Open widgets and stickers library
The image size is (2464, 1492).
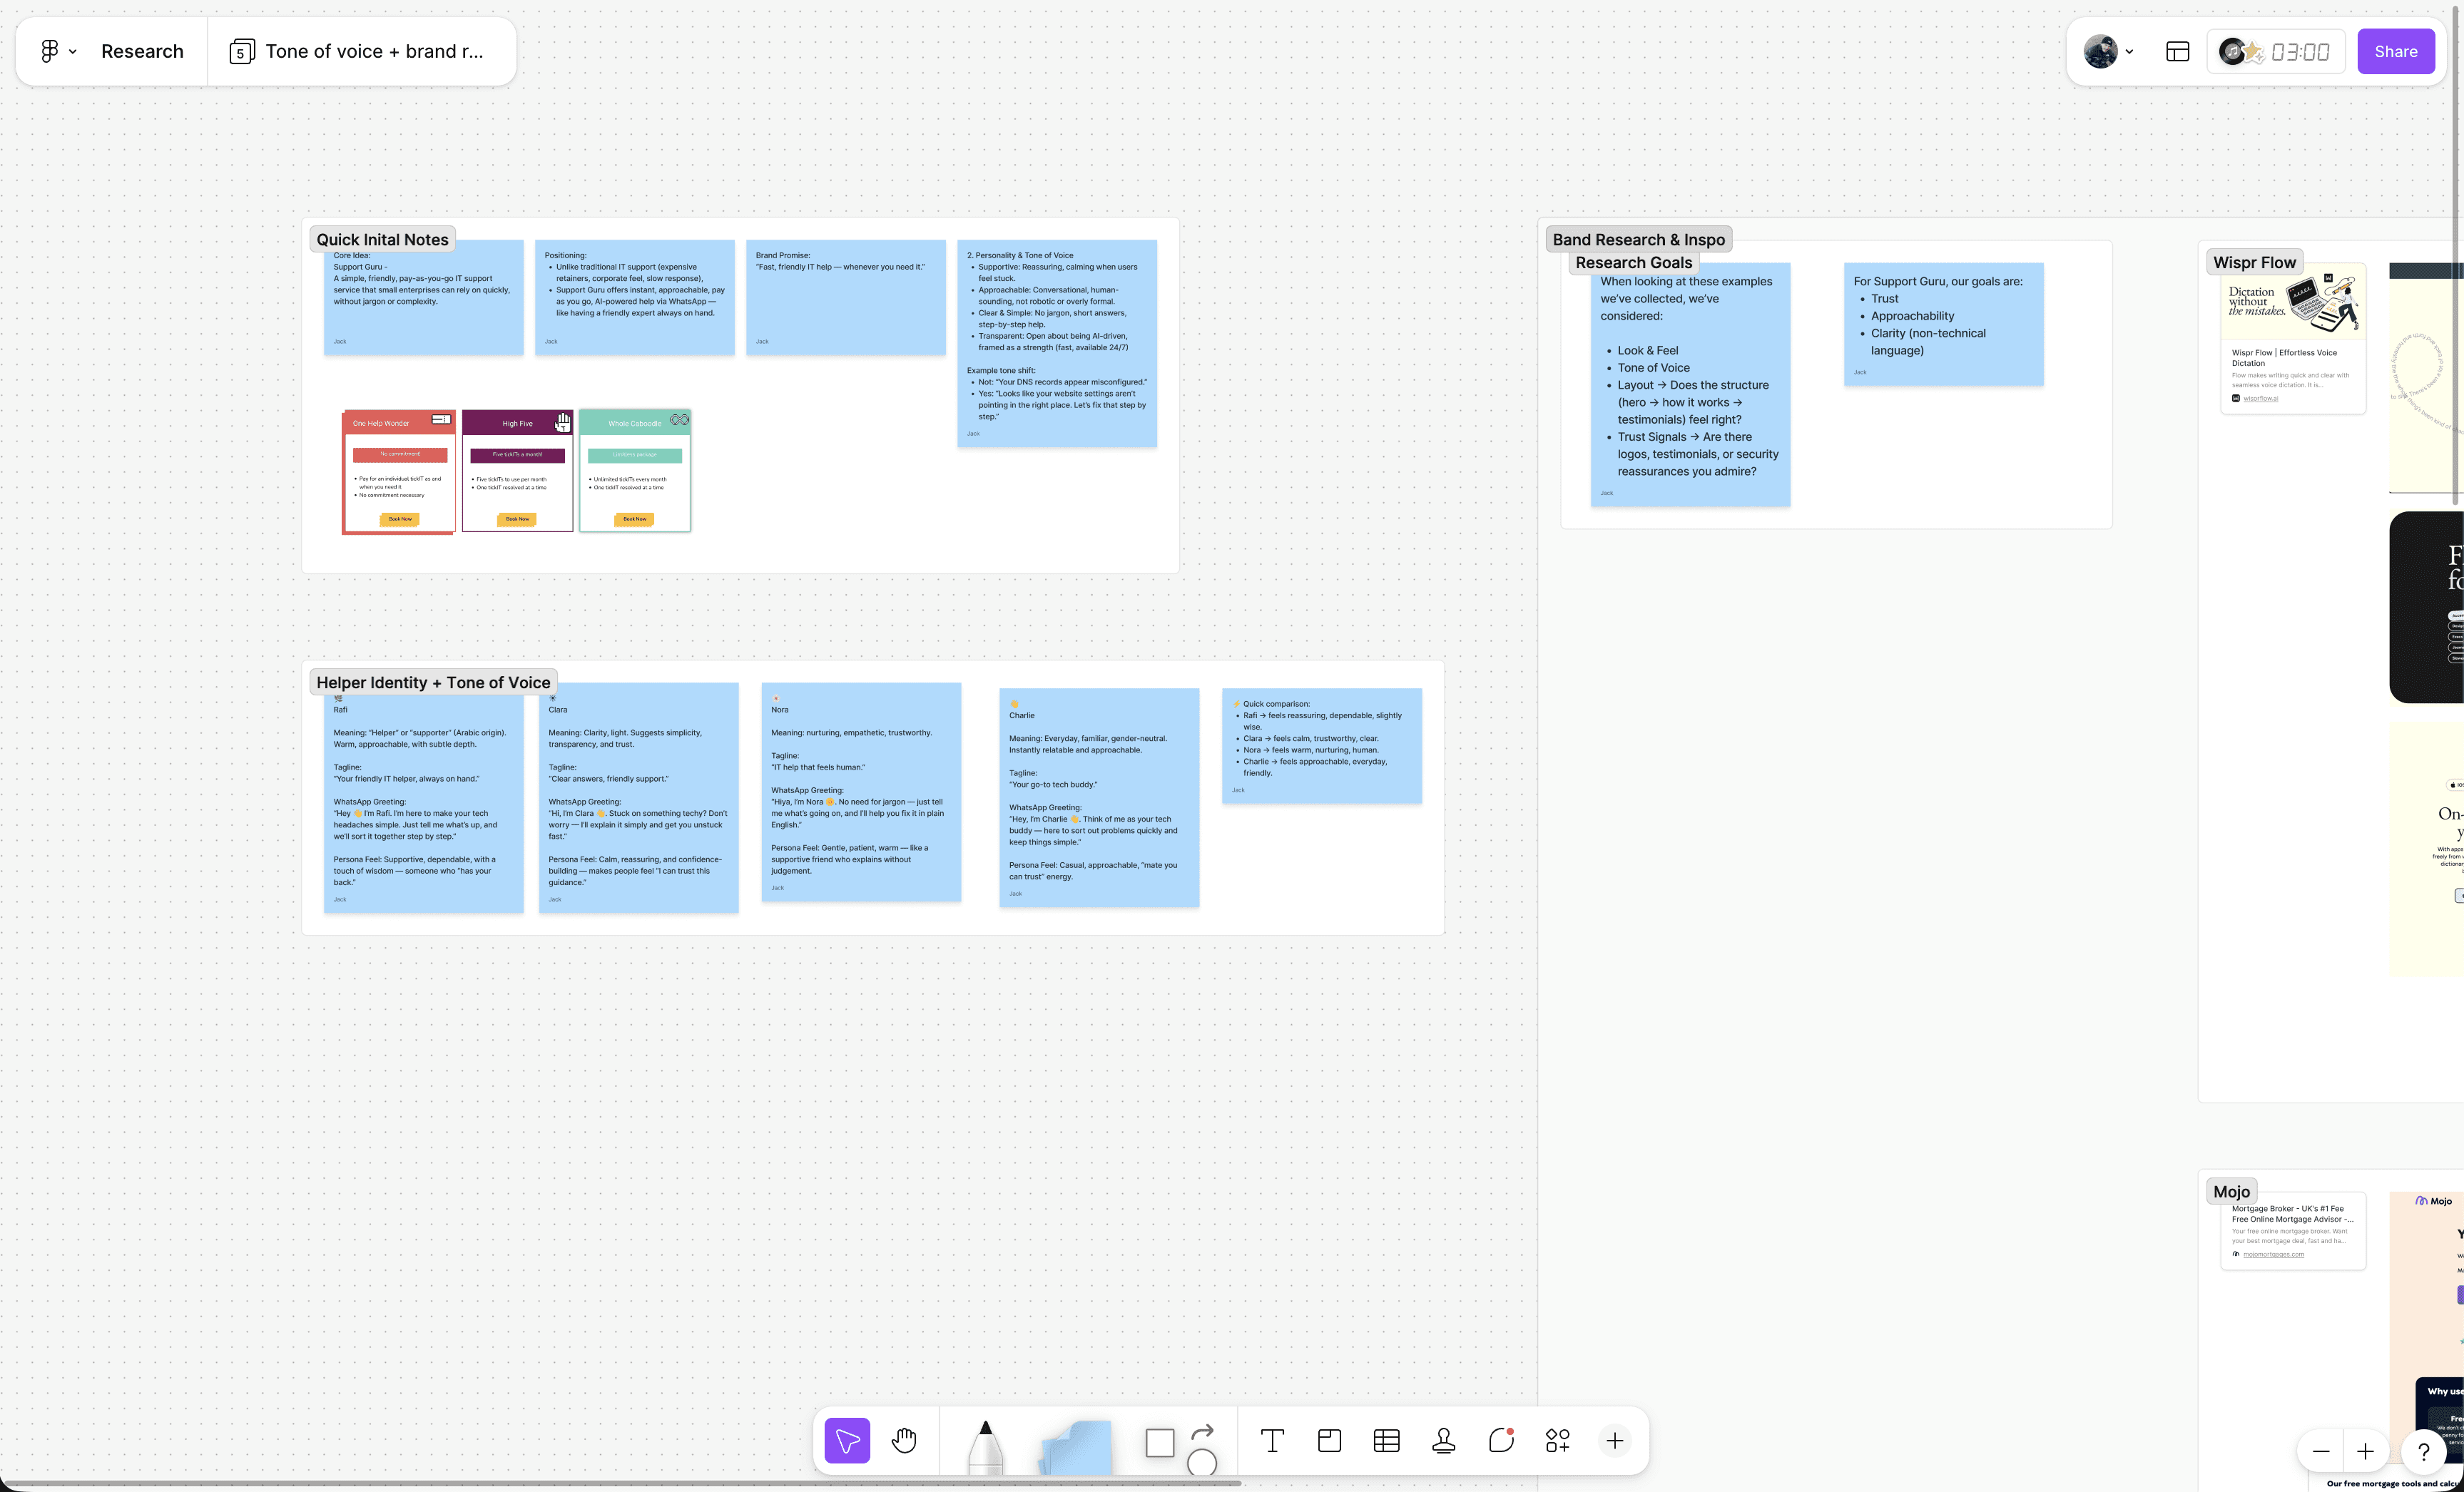[1557, 1440]
